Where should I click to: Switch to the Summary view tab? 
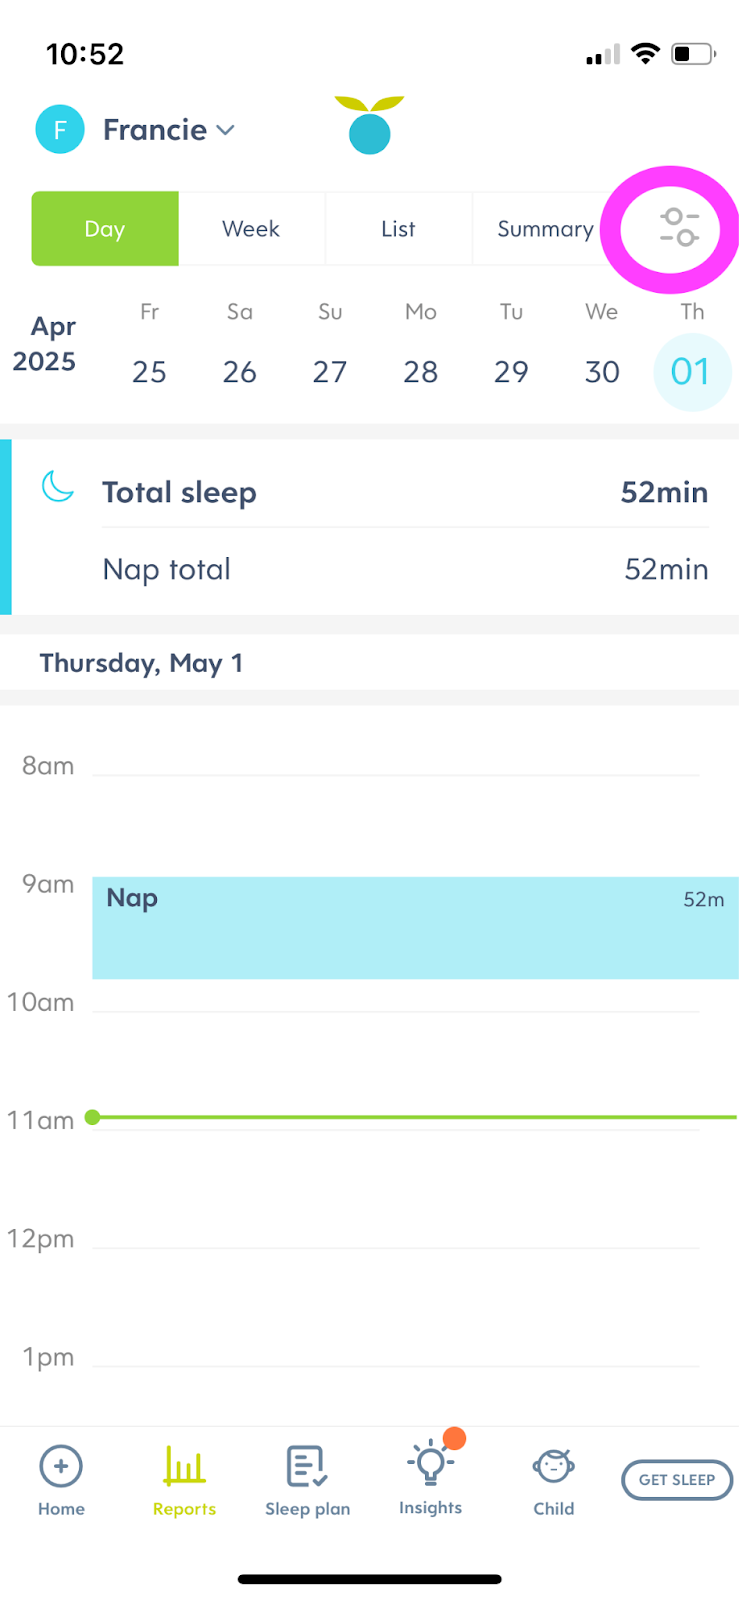click(545, 229)
